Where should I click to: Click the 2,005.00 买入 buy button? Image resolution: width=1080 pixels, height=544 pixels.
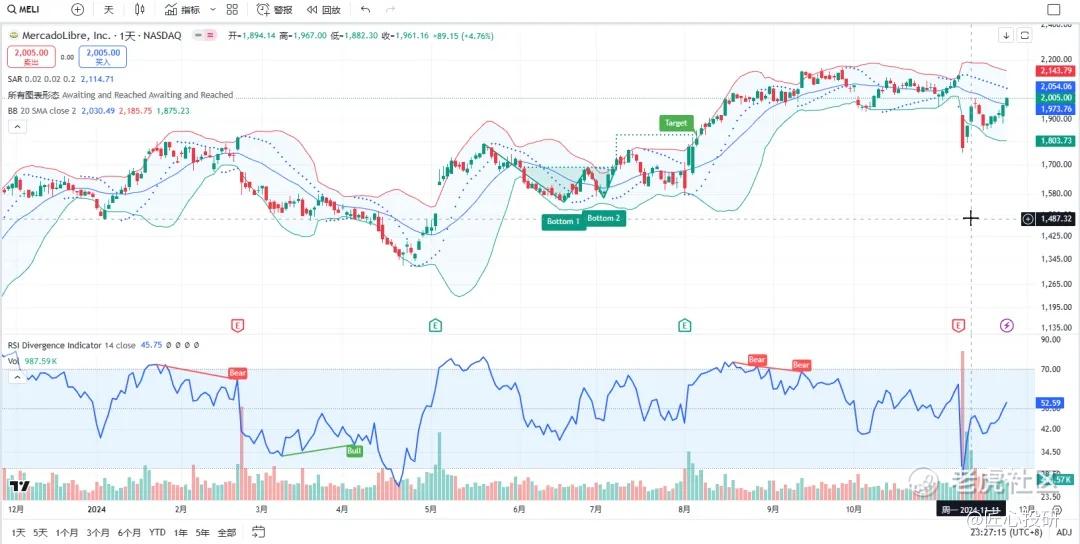pos(103,56)
